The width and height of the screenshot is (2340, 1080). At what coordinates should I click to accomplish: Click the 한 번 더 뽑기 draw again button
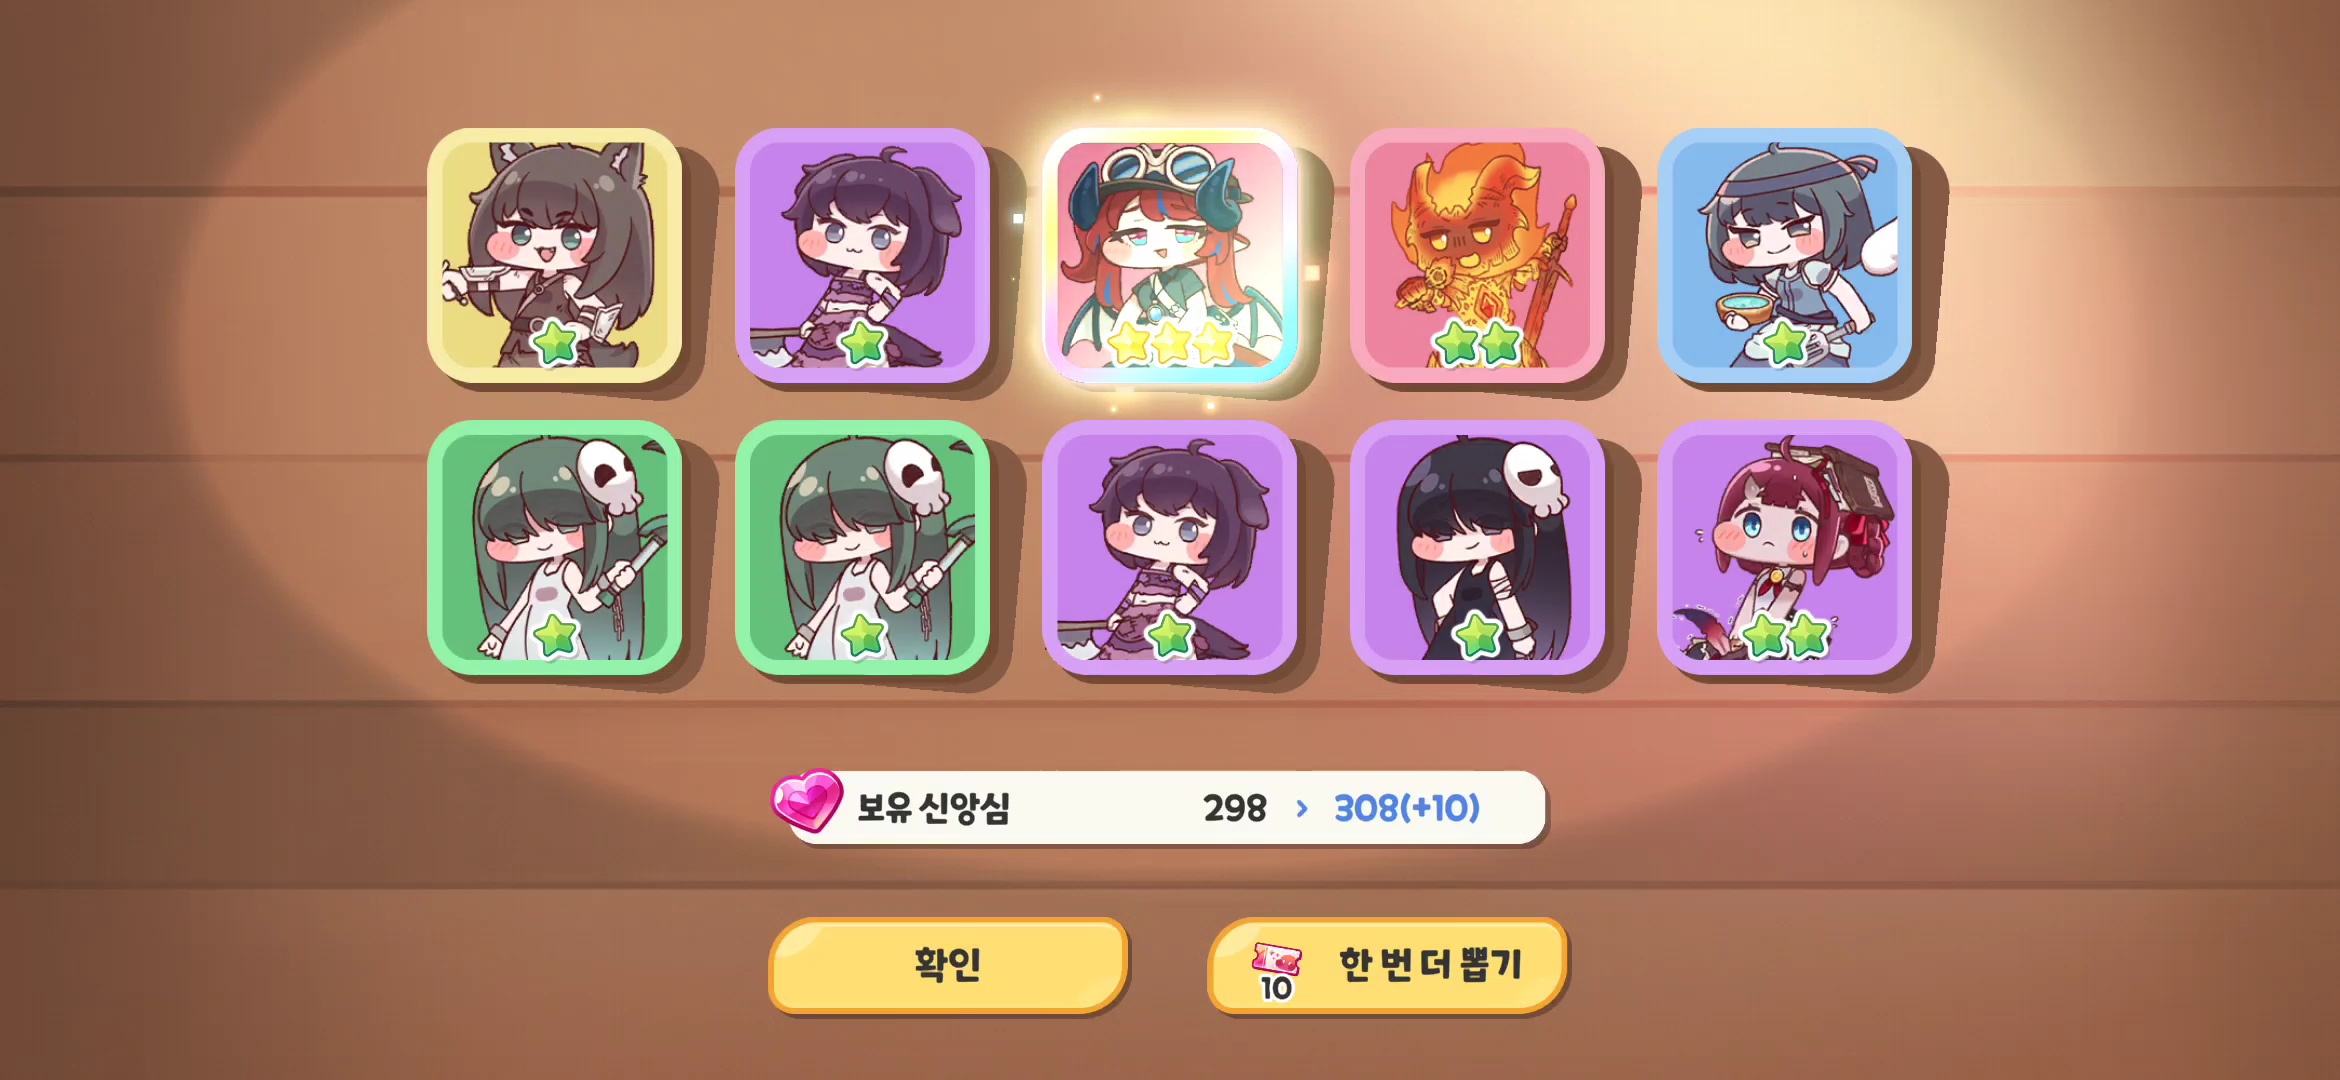click(1387, 965)
